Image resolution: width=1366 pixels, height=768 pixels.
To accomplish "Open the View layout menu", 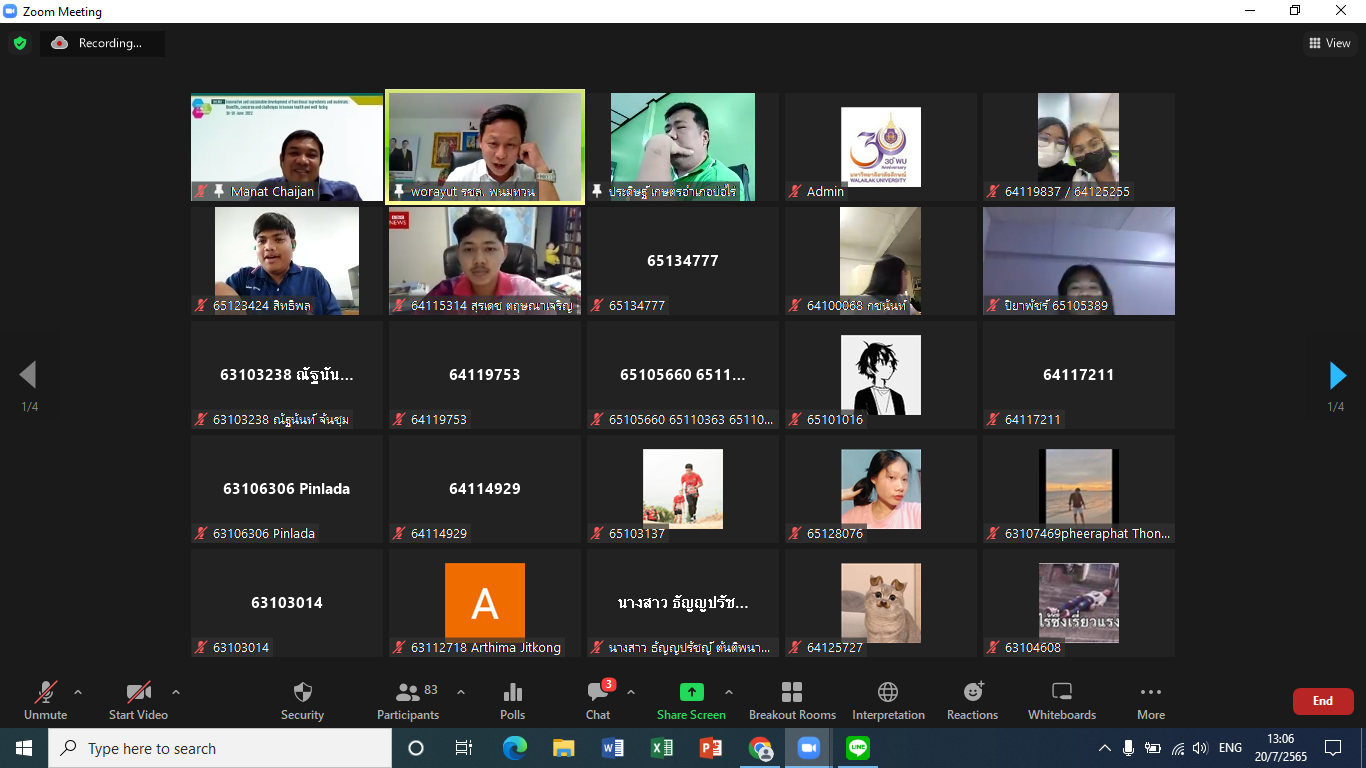I will (x=1330, y=43).
